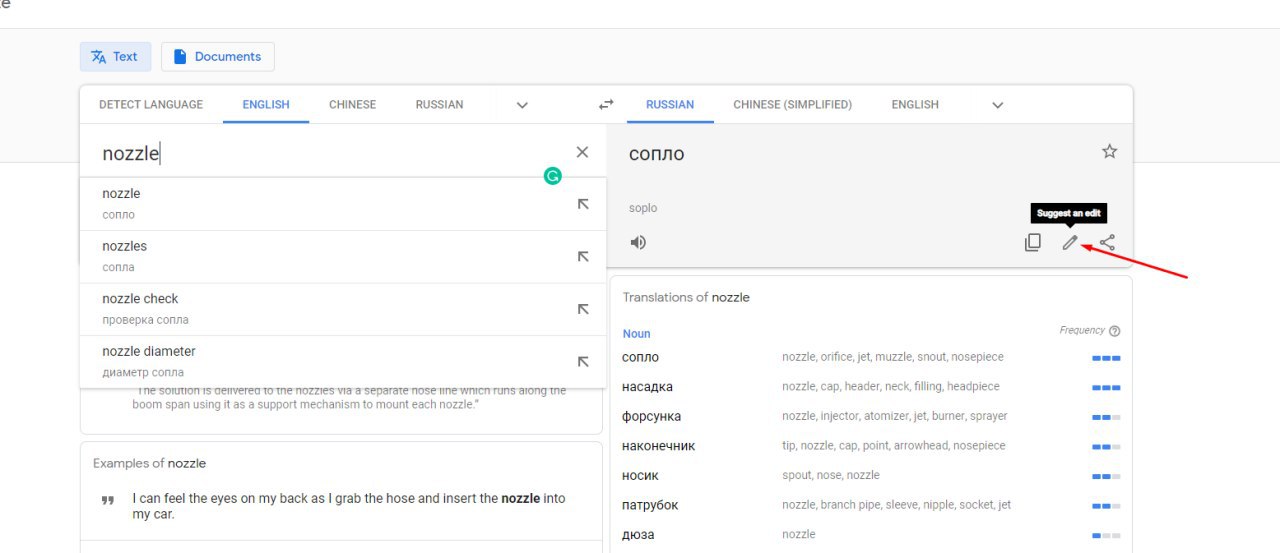Viewport: 1280px width, 553px height.
Task: Share the translation
Action: tap(1107, 242)
